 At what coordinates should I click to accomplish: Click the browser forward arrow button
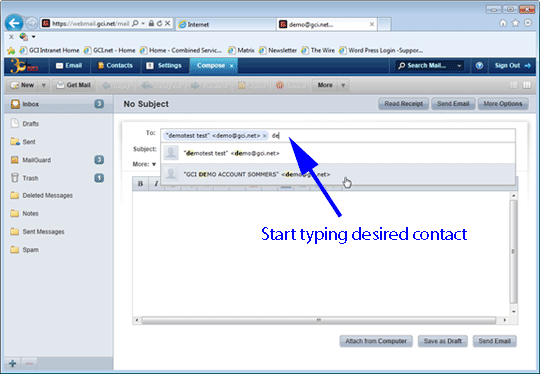coord(31,23)
